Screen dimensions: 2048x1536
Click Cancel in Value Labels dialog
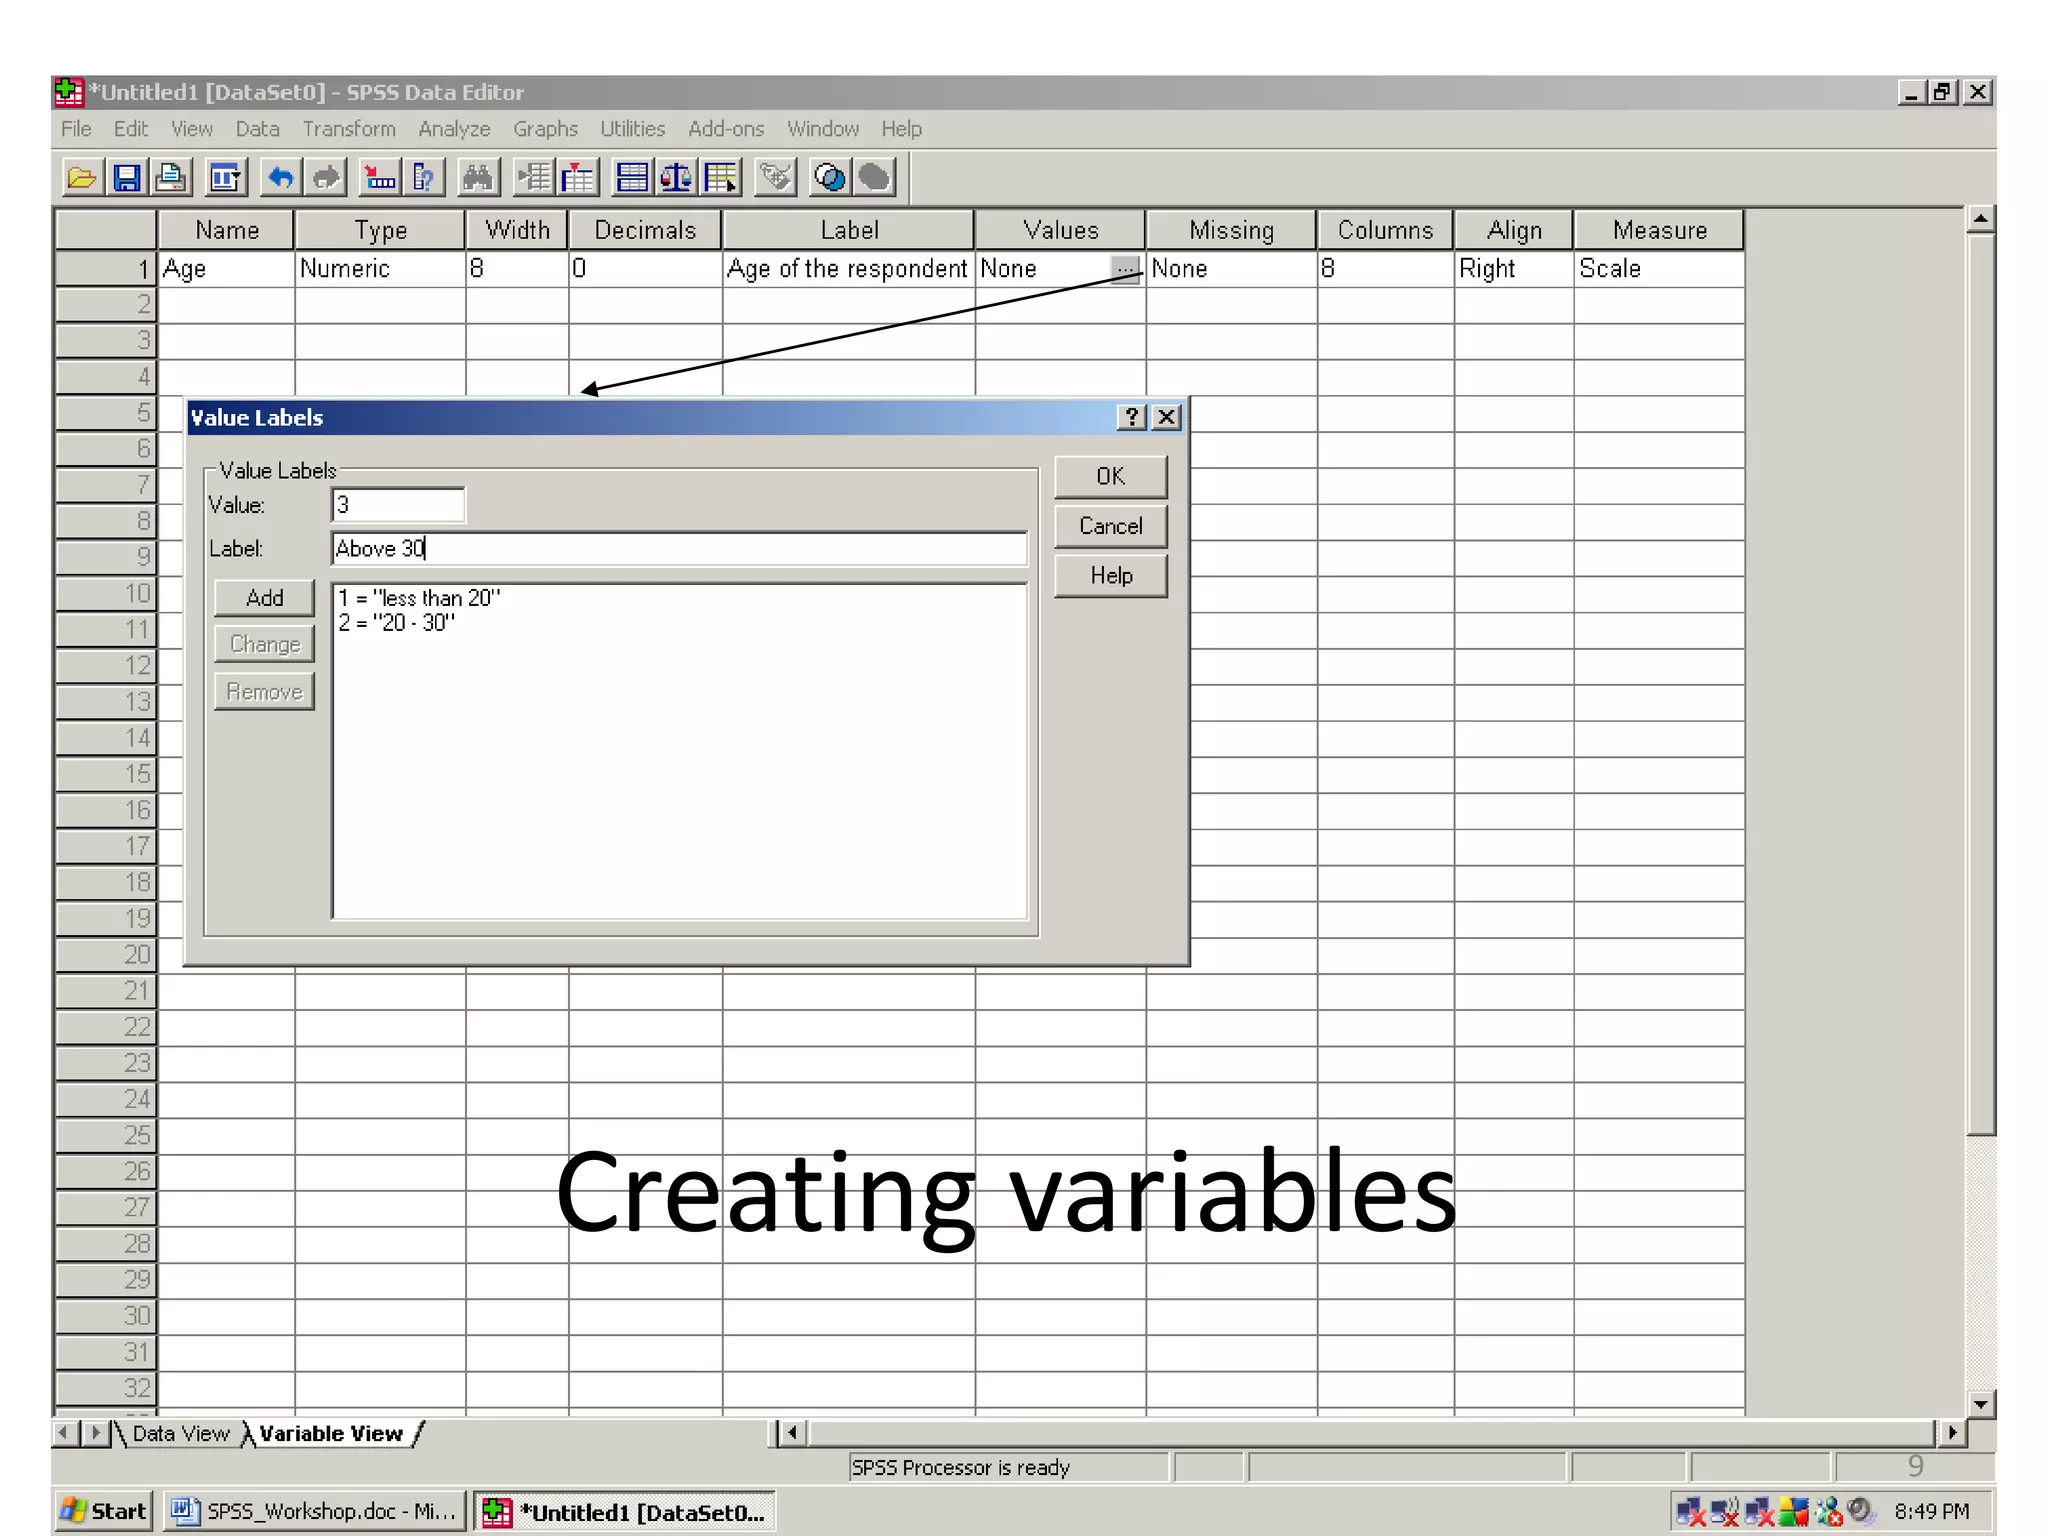tap(1111, 526)
